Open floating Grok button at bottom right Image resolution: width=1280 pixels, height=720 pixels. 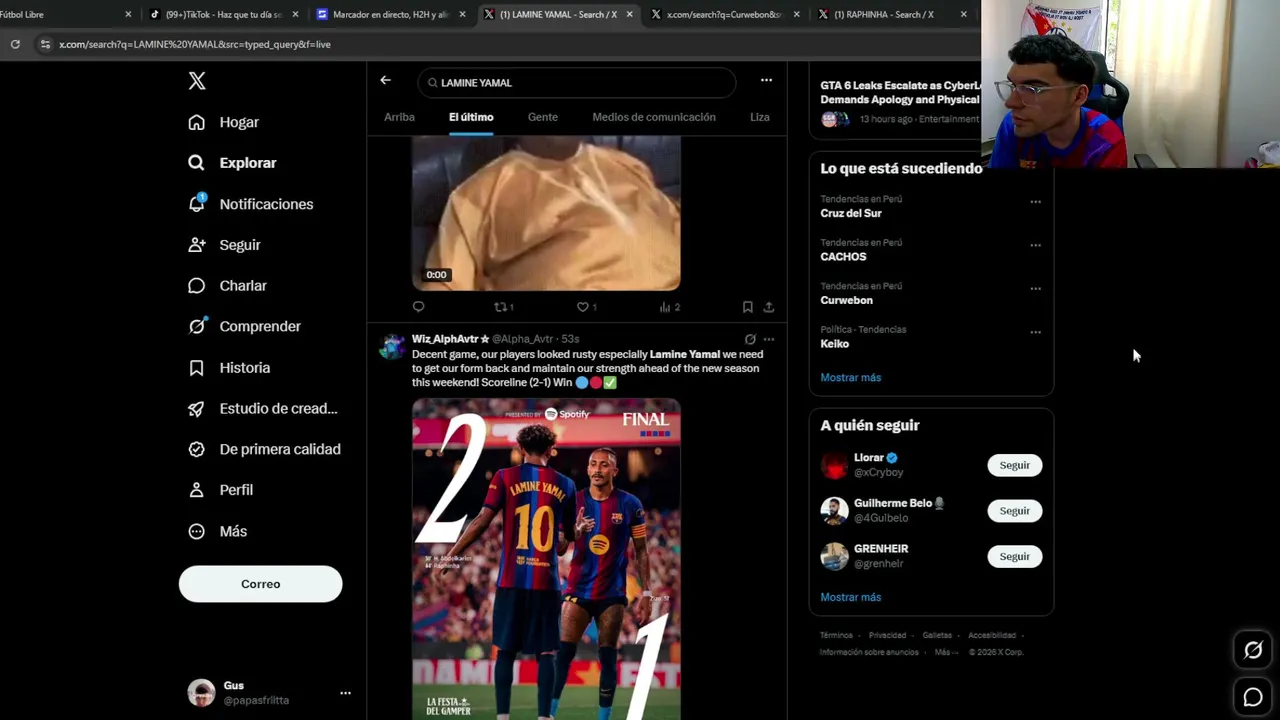[x=1253, y=650]
